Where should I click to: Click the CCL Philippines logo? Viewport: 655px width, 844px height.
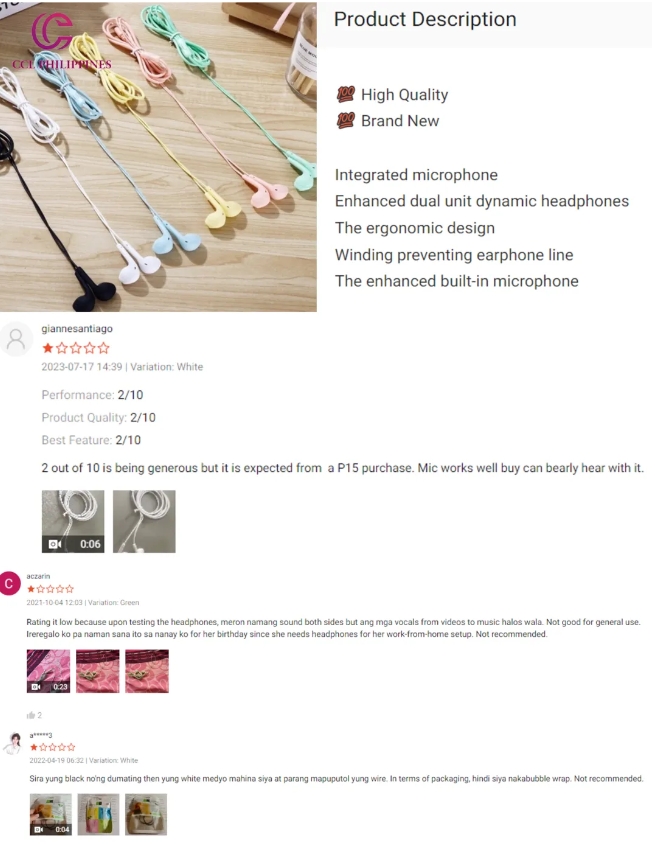coord(61,41)
